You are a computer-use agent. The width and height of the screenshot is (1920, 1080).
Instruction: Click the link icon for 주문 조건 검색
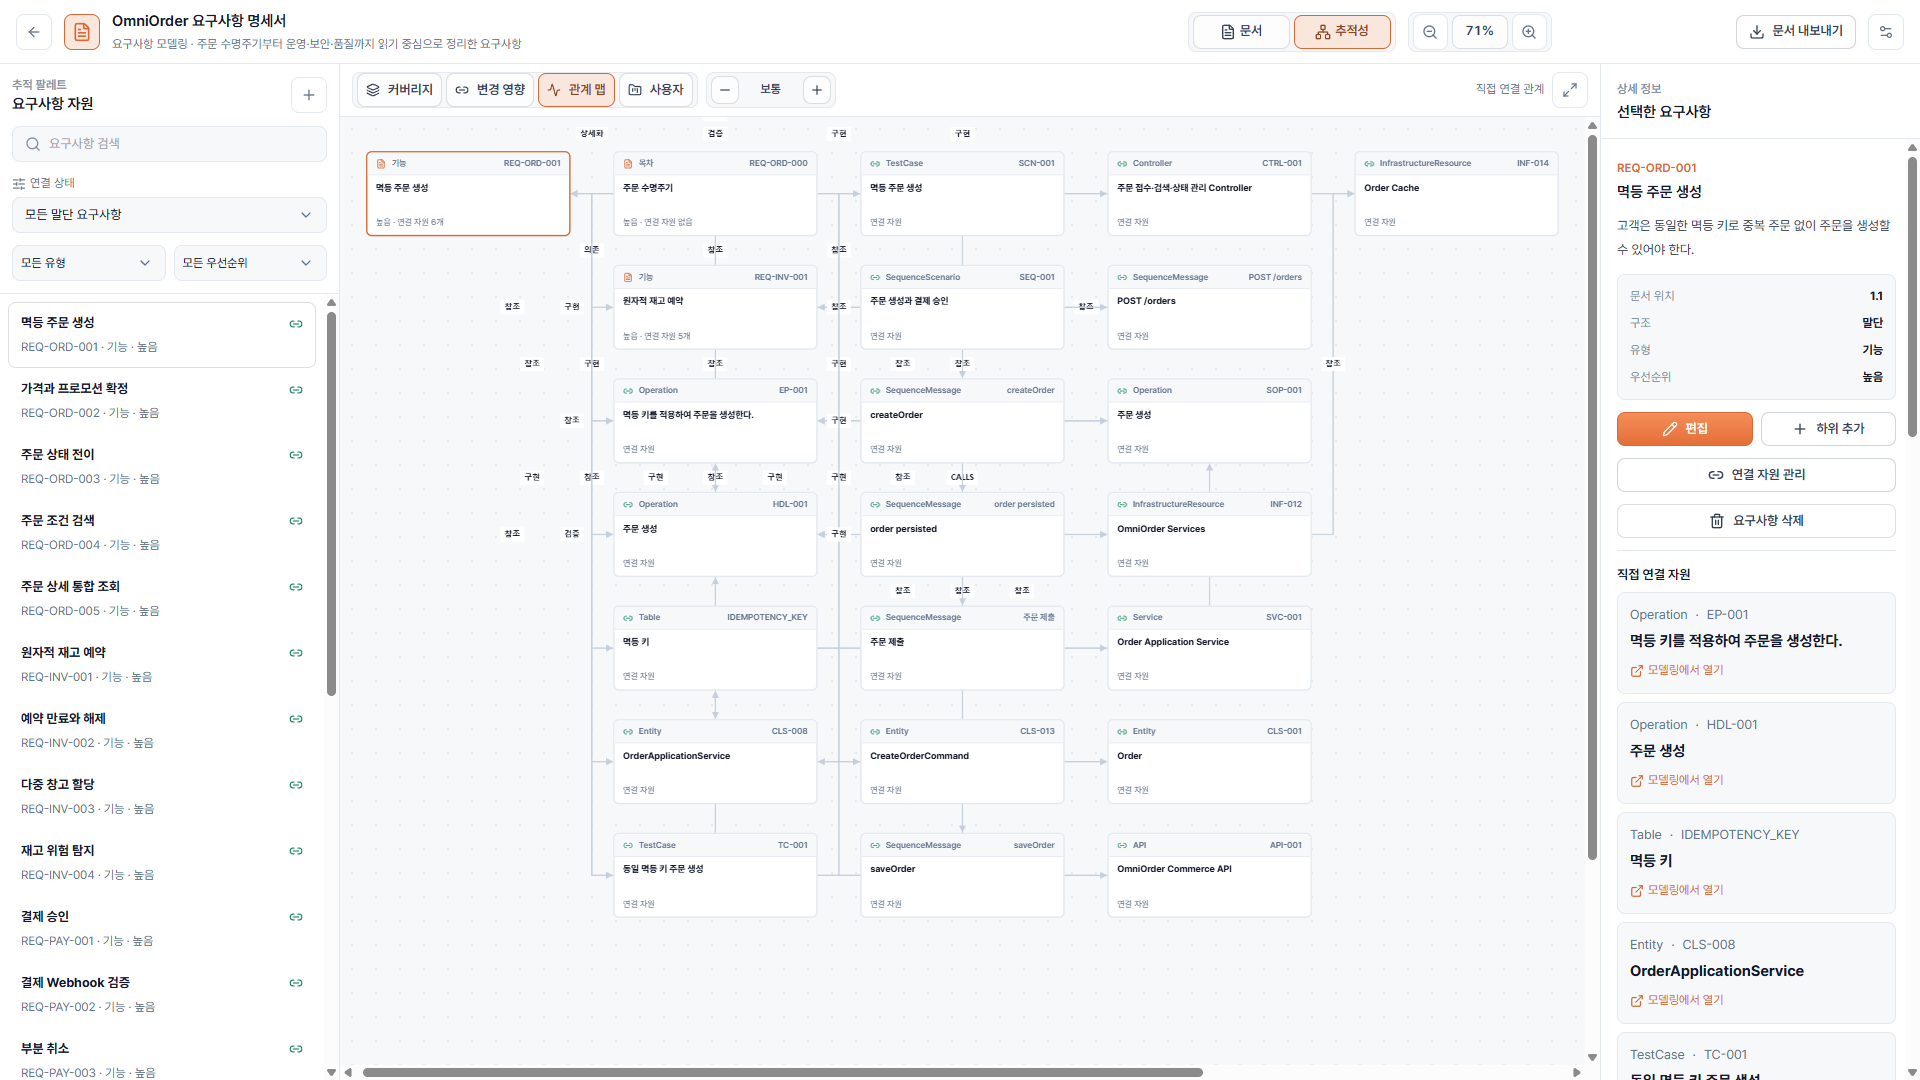(296, 521)
